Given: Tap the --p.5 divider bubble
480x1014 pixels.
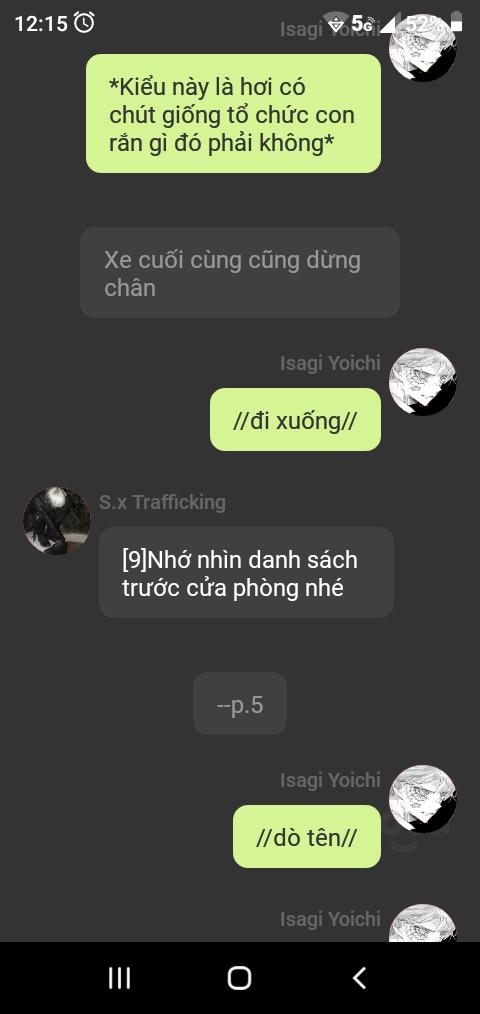Looking at the screenshot, I should [240, 704].
